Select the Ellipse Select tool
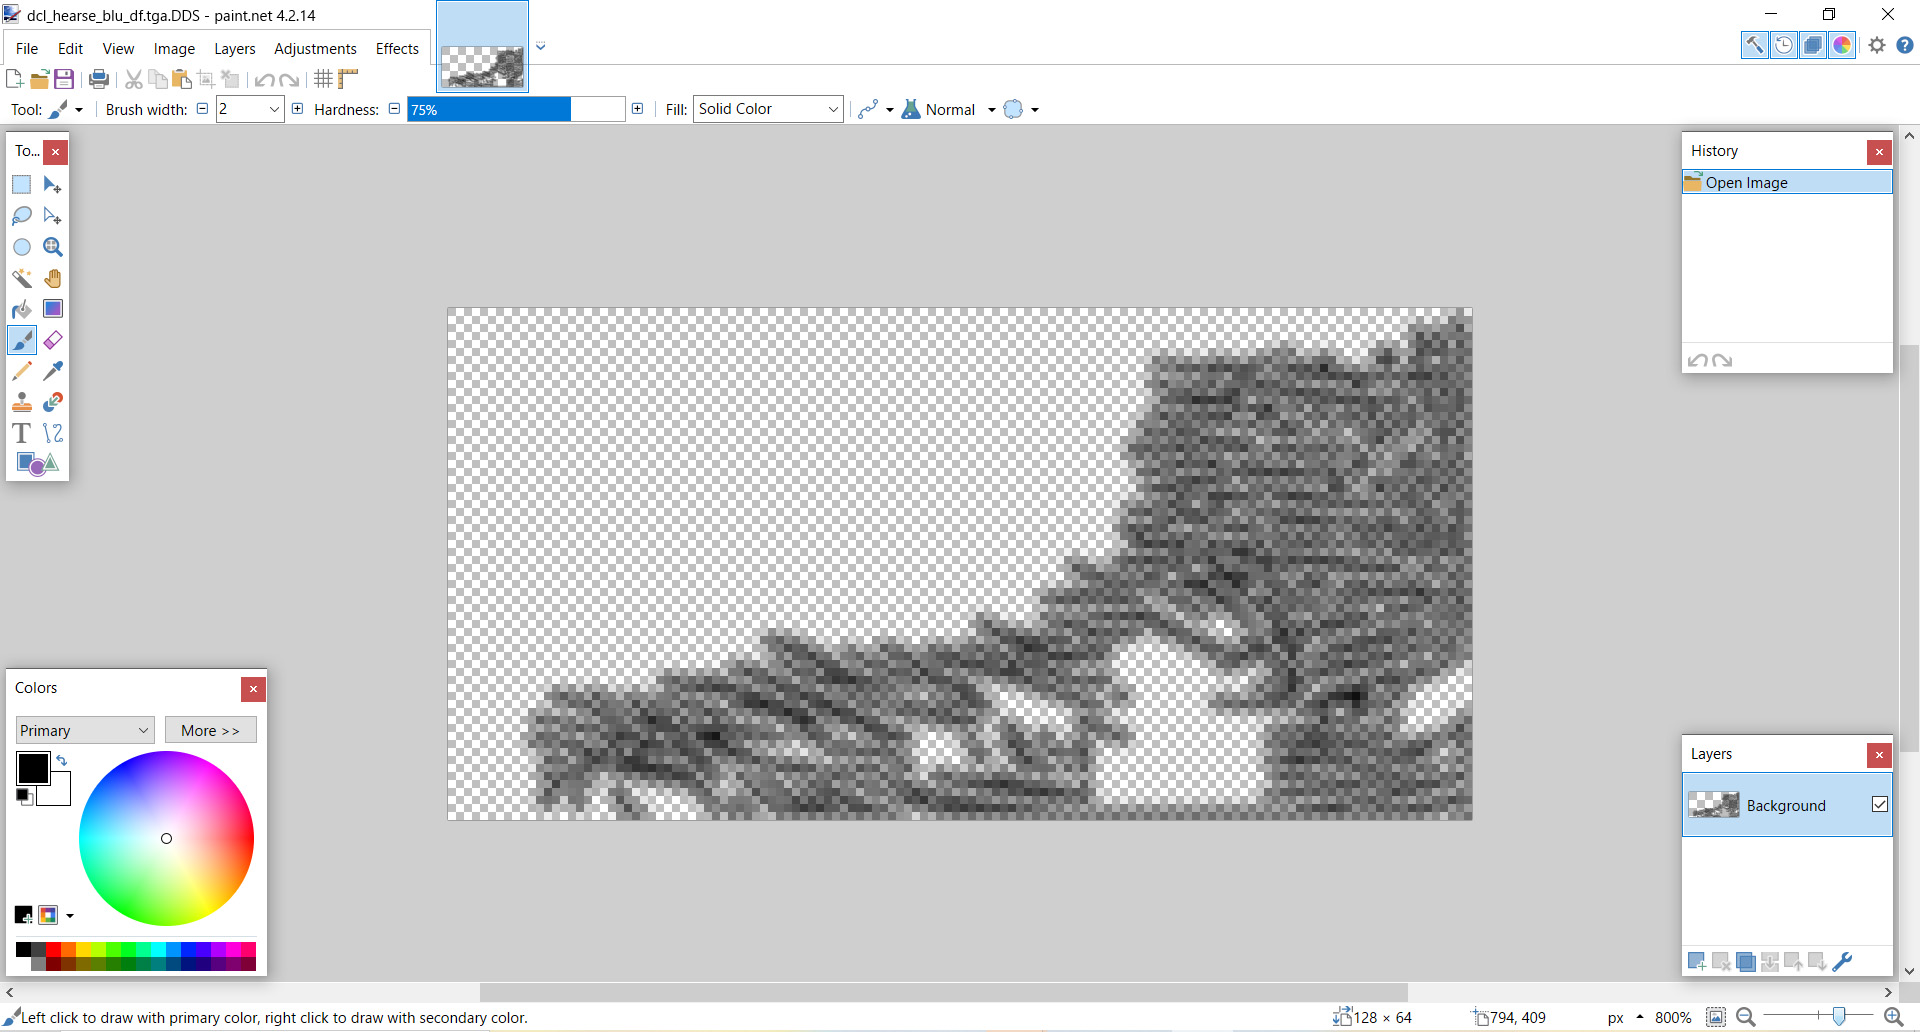The height and width of the screenshot is (1032, 1920). tap(22, 247)
